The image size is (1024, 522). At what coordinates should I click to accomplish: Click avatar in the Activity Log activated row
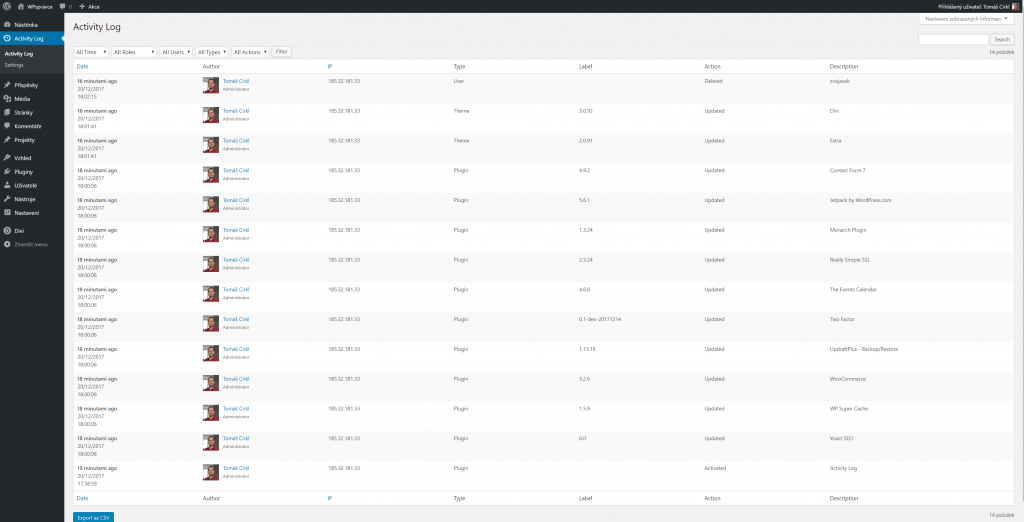pos(211,472)
